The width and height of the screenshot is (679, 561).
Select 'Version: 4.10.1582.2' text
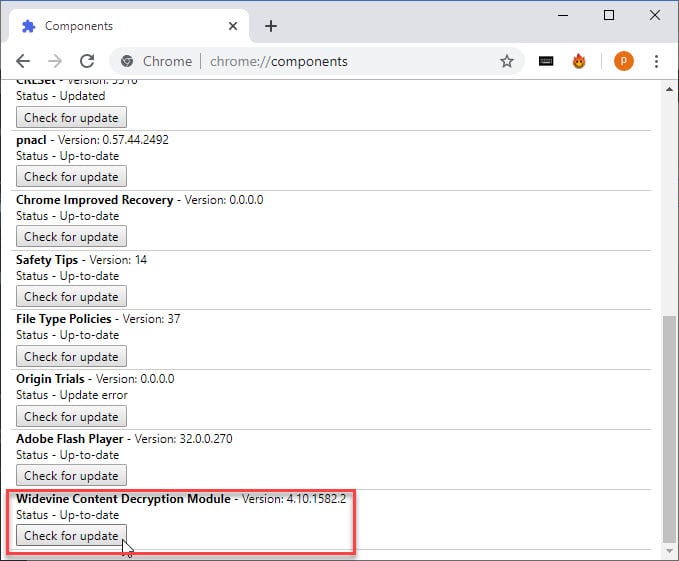[294, 499]
